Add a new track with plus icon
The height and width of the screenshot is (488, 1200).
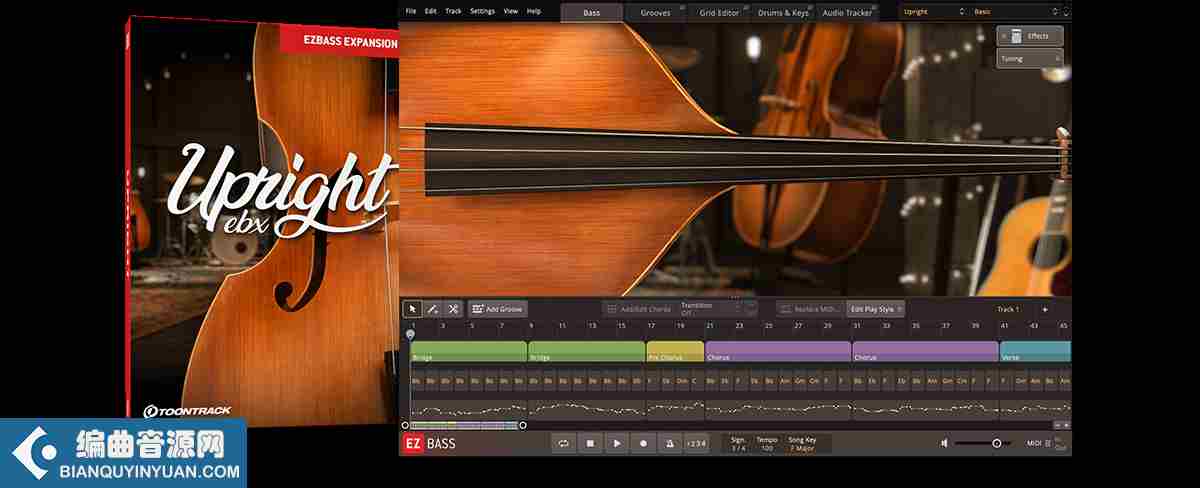click(1045, 309)
